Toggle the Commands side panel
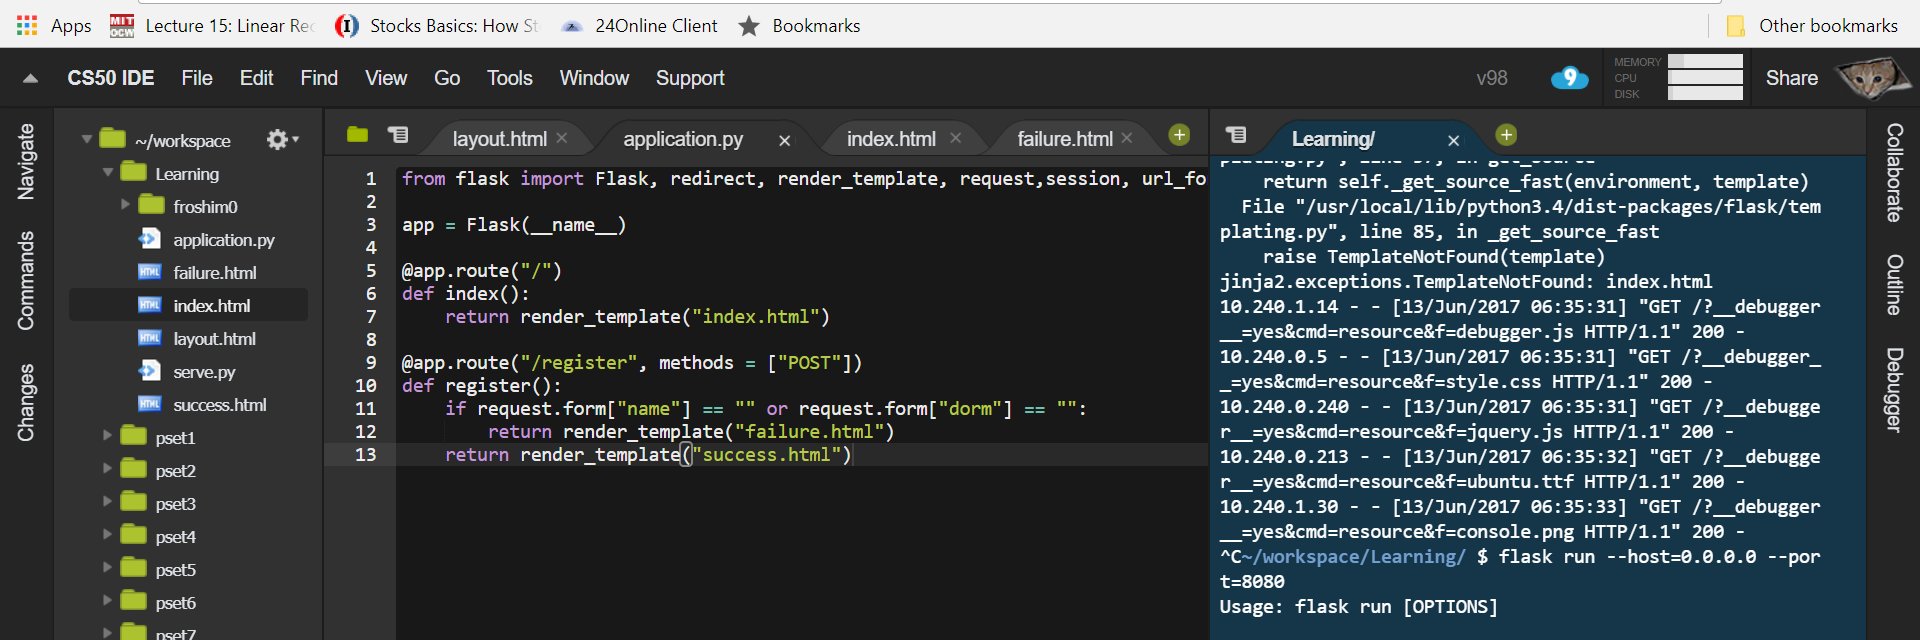The height and width of the screenshot is (640, 1920). [26, 280]
